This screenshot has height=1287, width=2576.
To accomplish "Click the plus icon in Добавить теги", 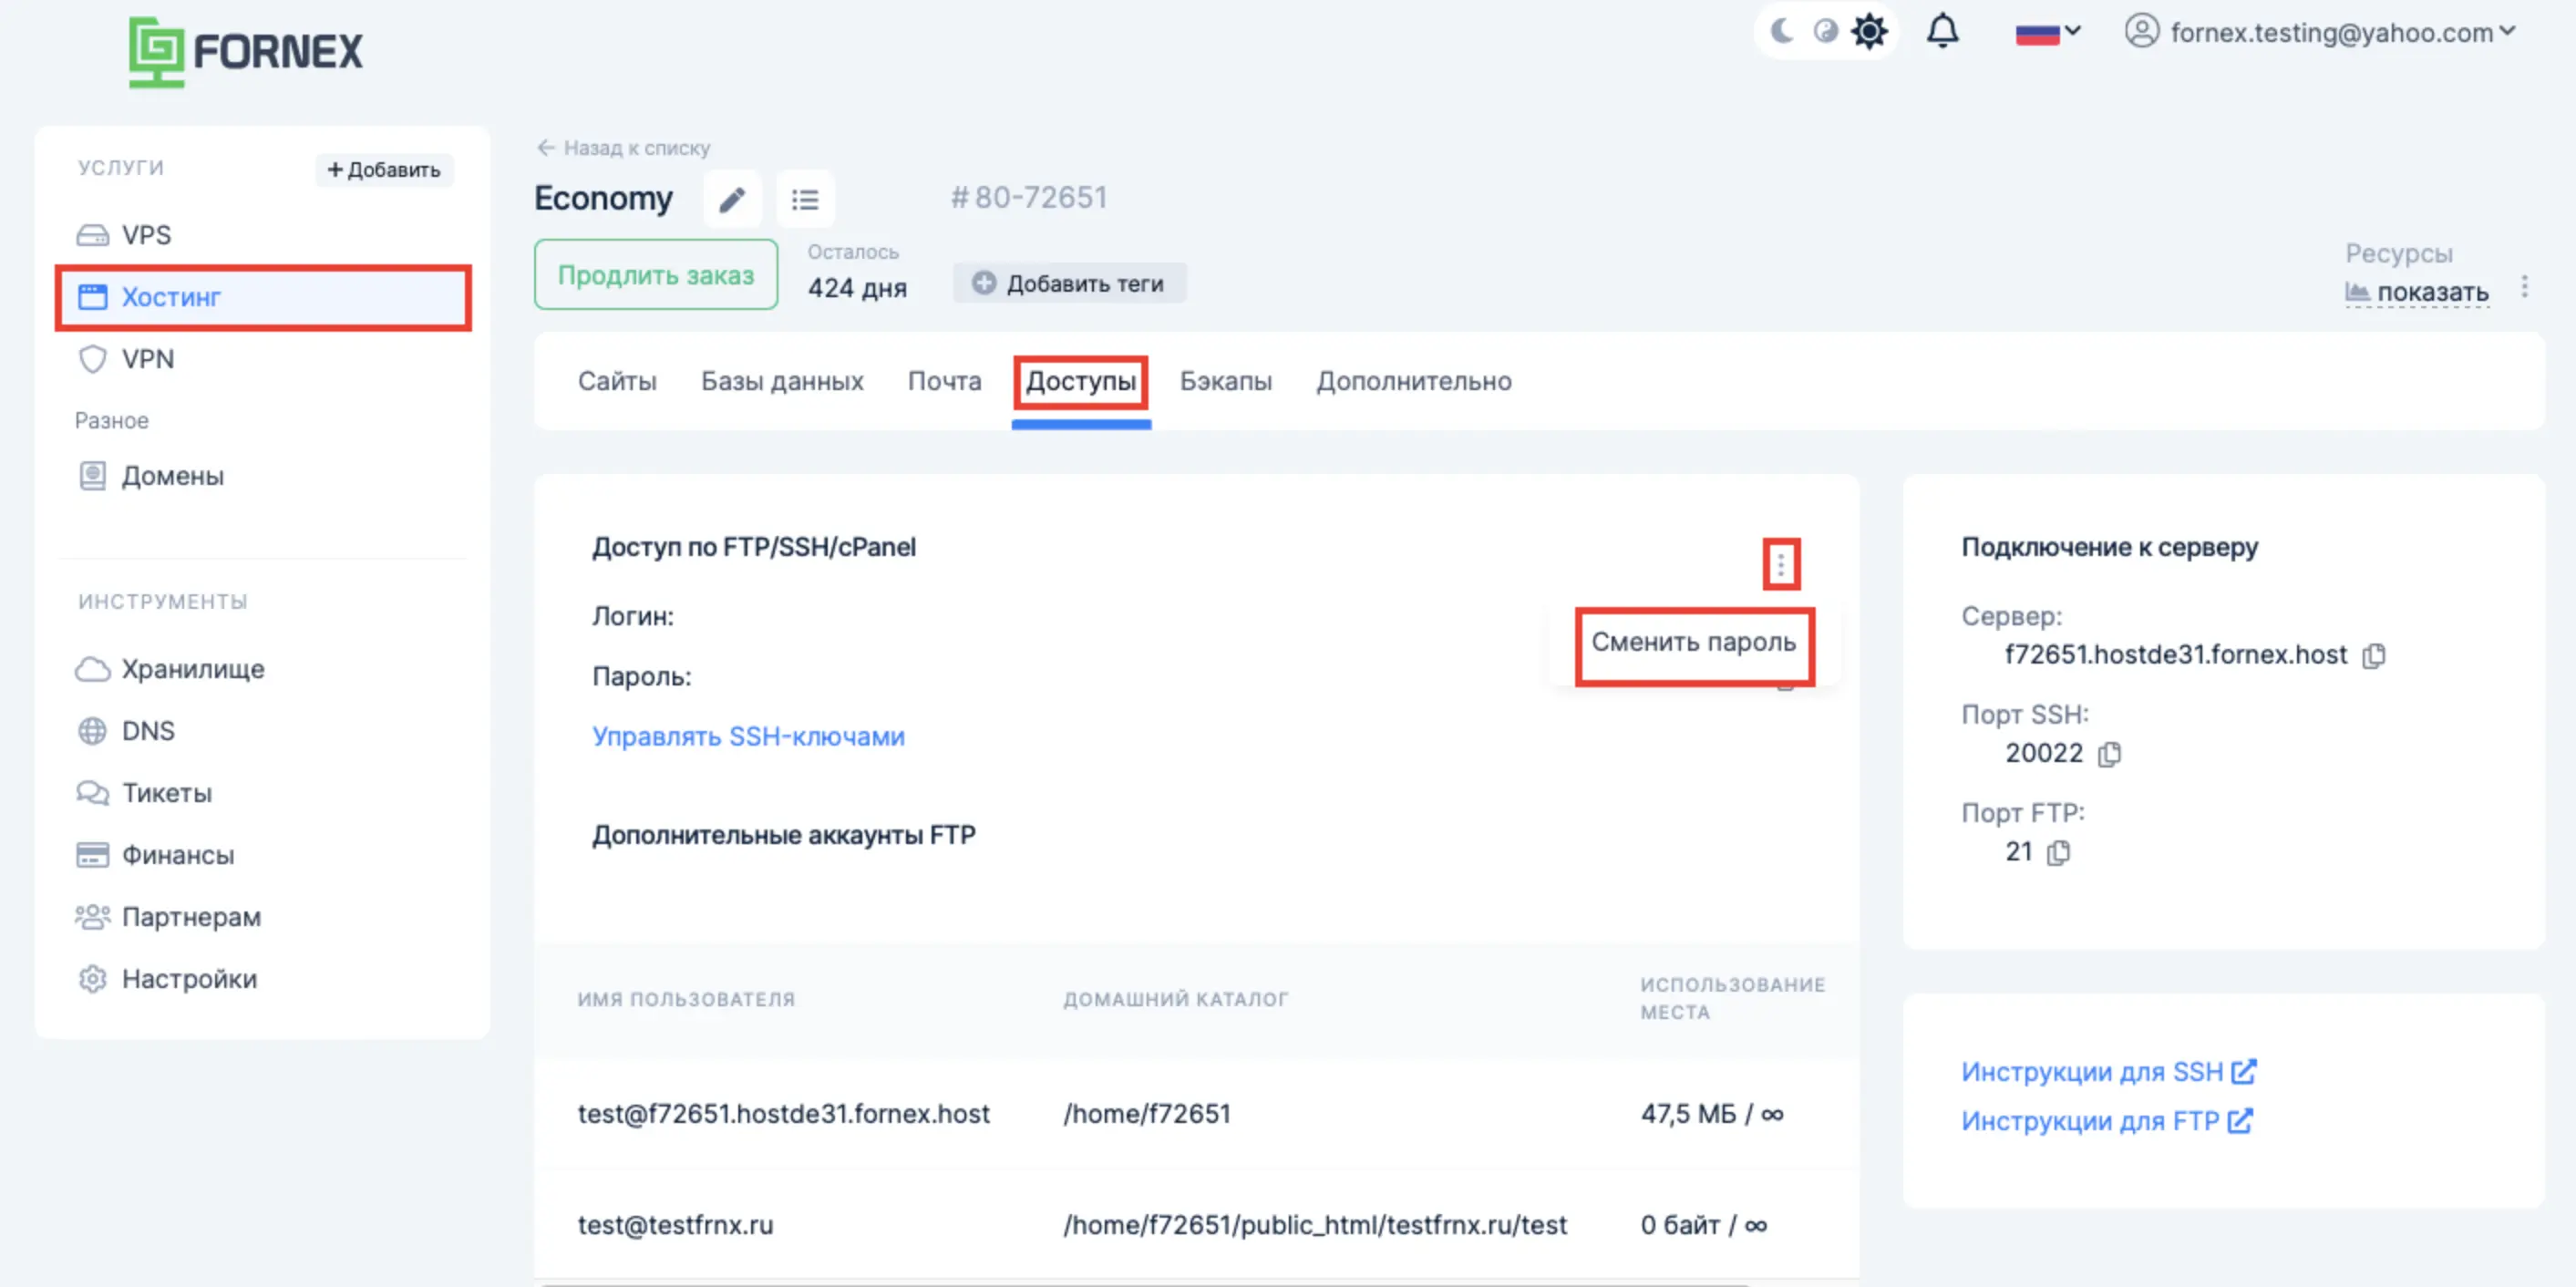I will [x=984, y=283].
